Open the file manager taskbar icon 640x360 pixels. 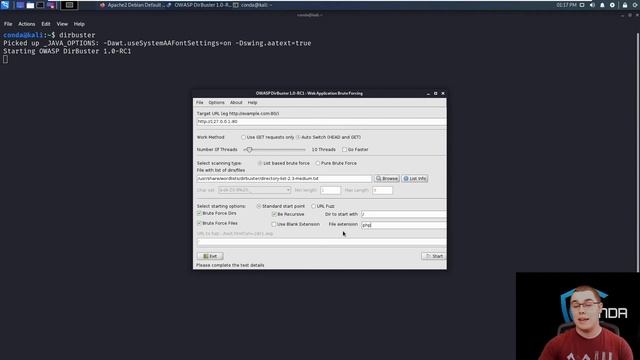click(x=30, y=5)
